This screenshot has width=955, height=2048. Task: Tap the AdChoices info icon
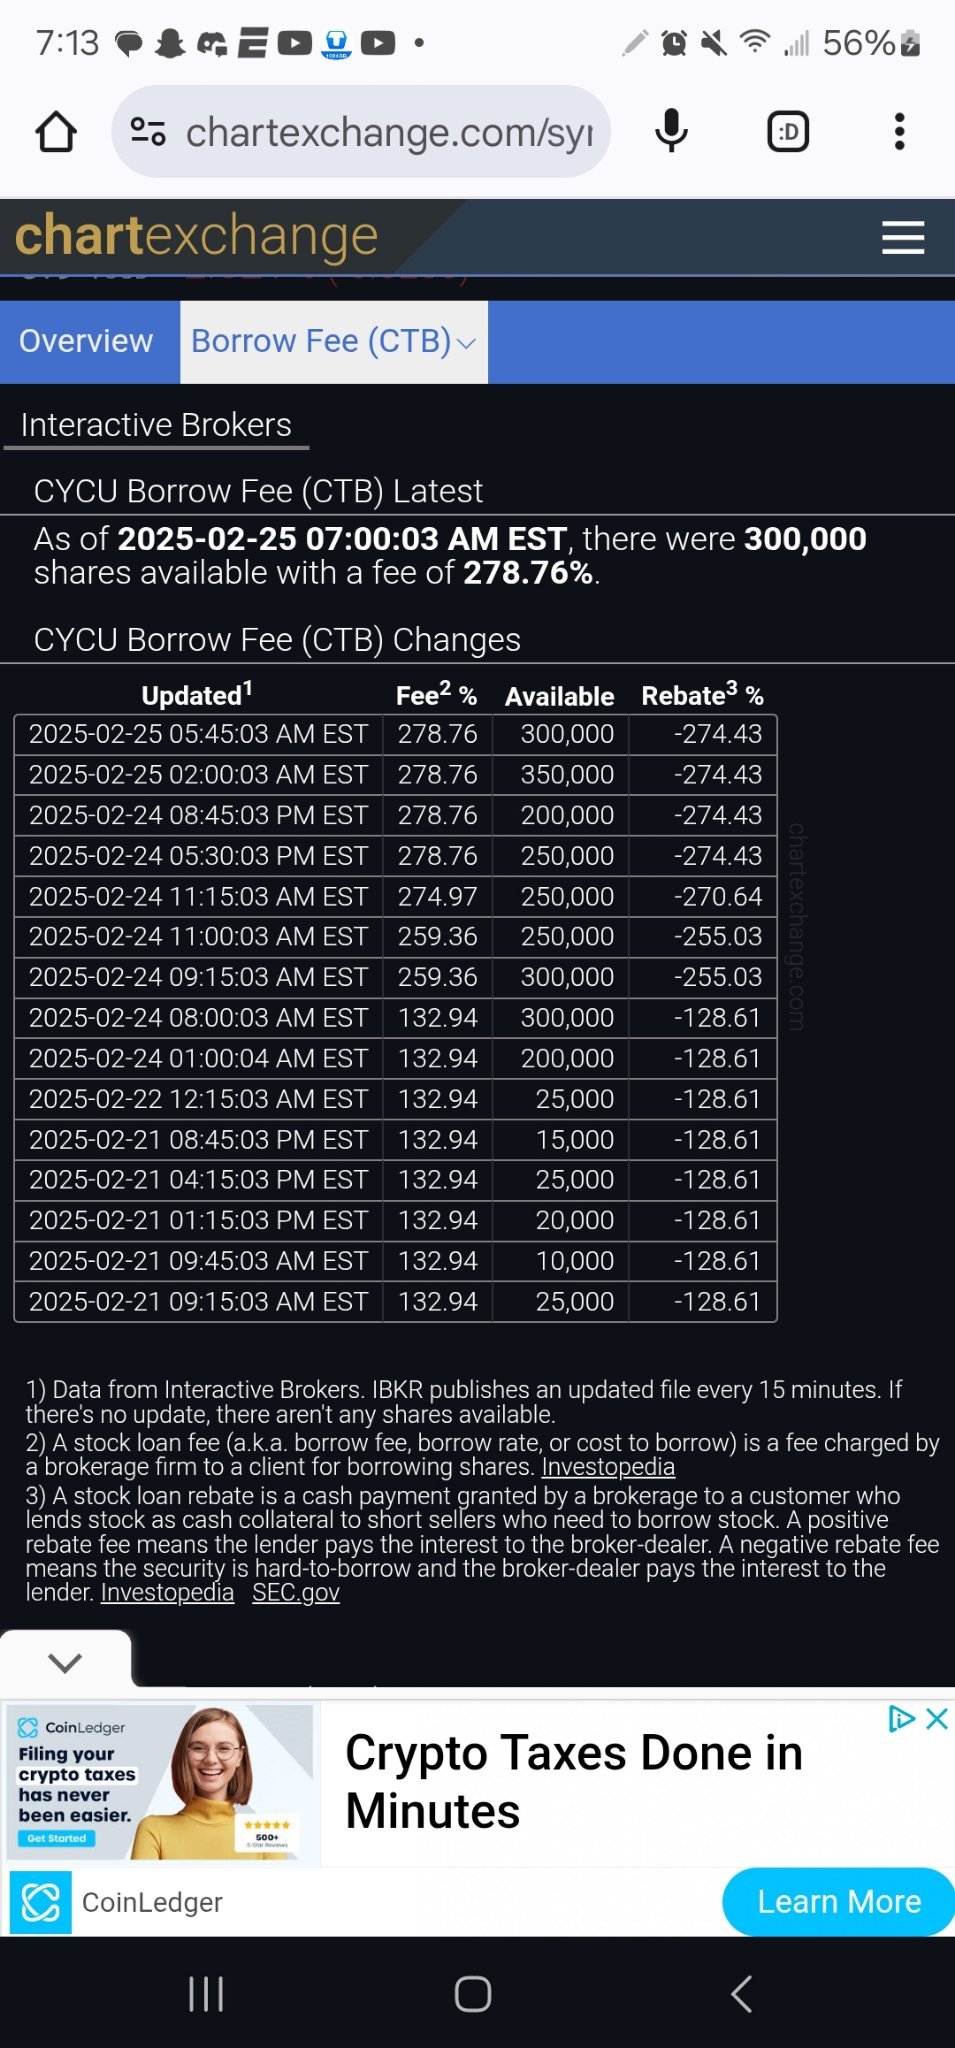(x=902, y=1719)
